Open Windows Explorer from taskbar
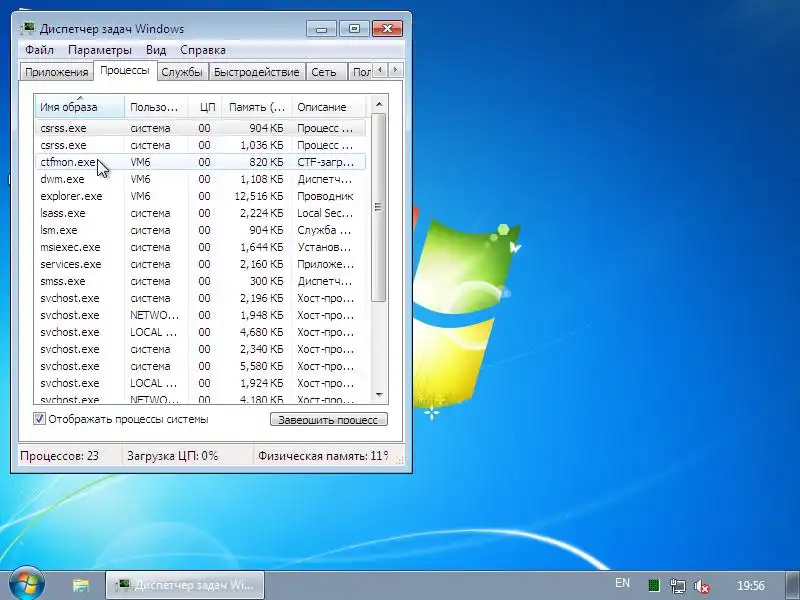 click(x=81, y=585)
